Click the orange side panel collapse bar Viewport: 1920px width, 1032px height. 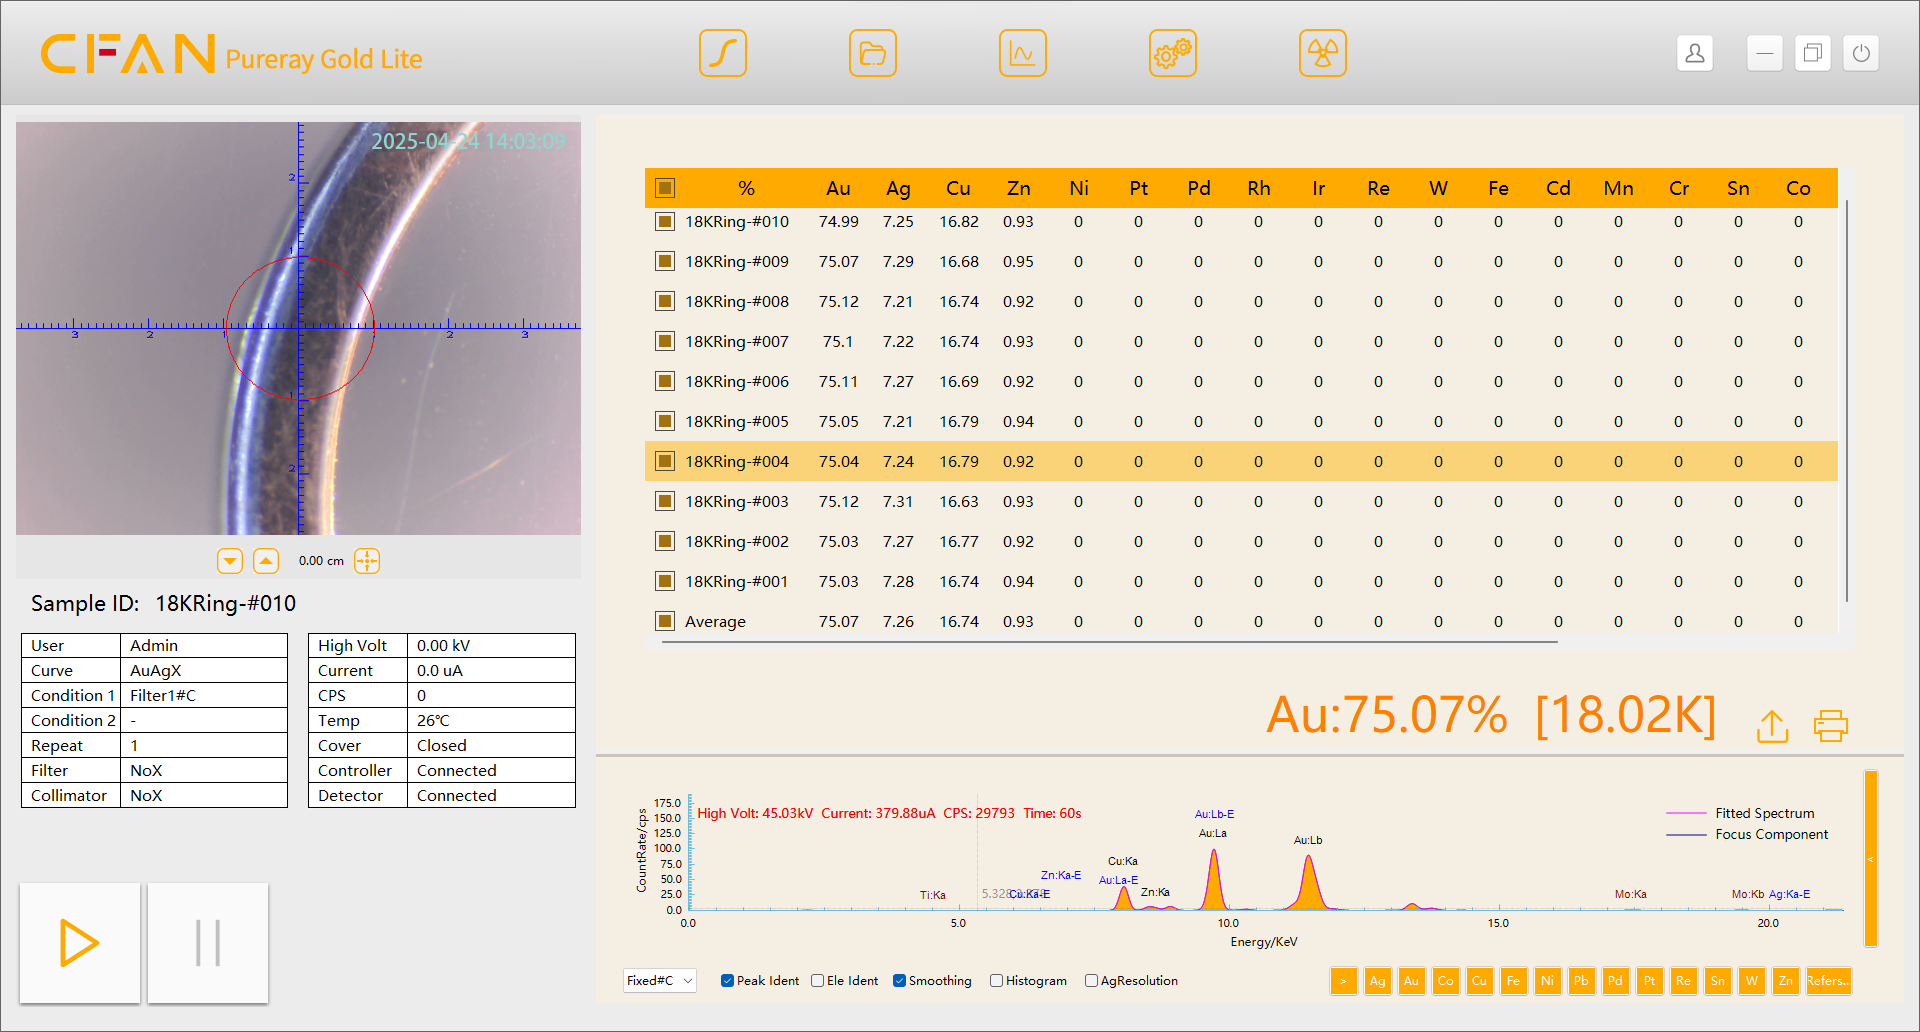1871,858
